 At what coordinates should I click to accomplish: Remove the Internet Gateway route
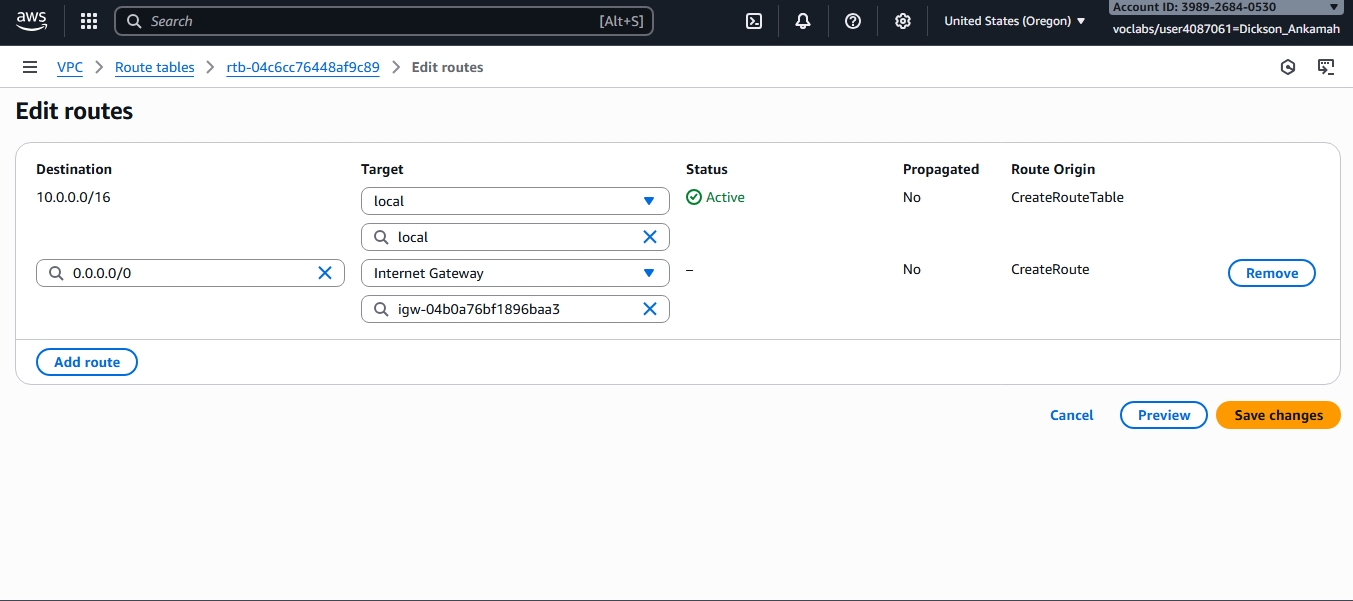point(1271,272)
